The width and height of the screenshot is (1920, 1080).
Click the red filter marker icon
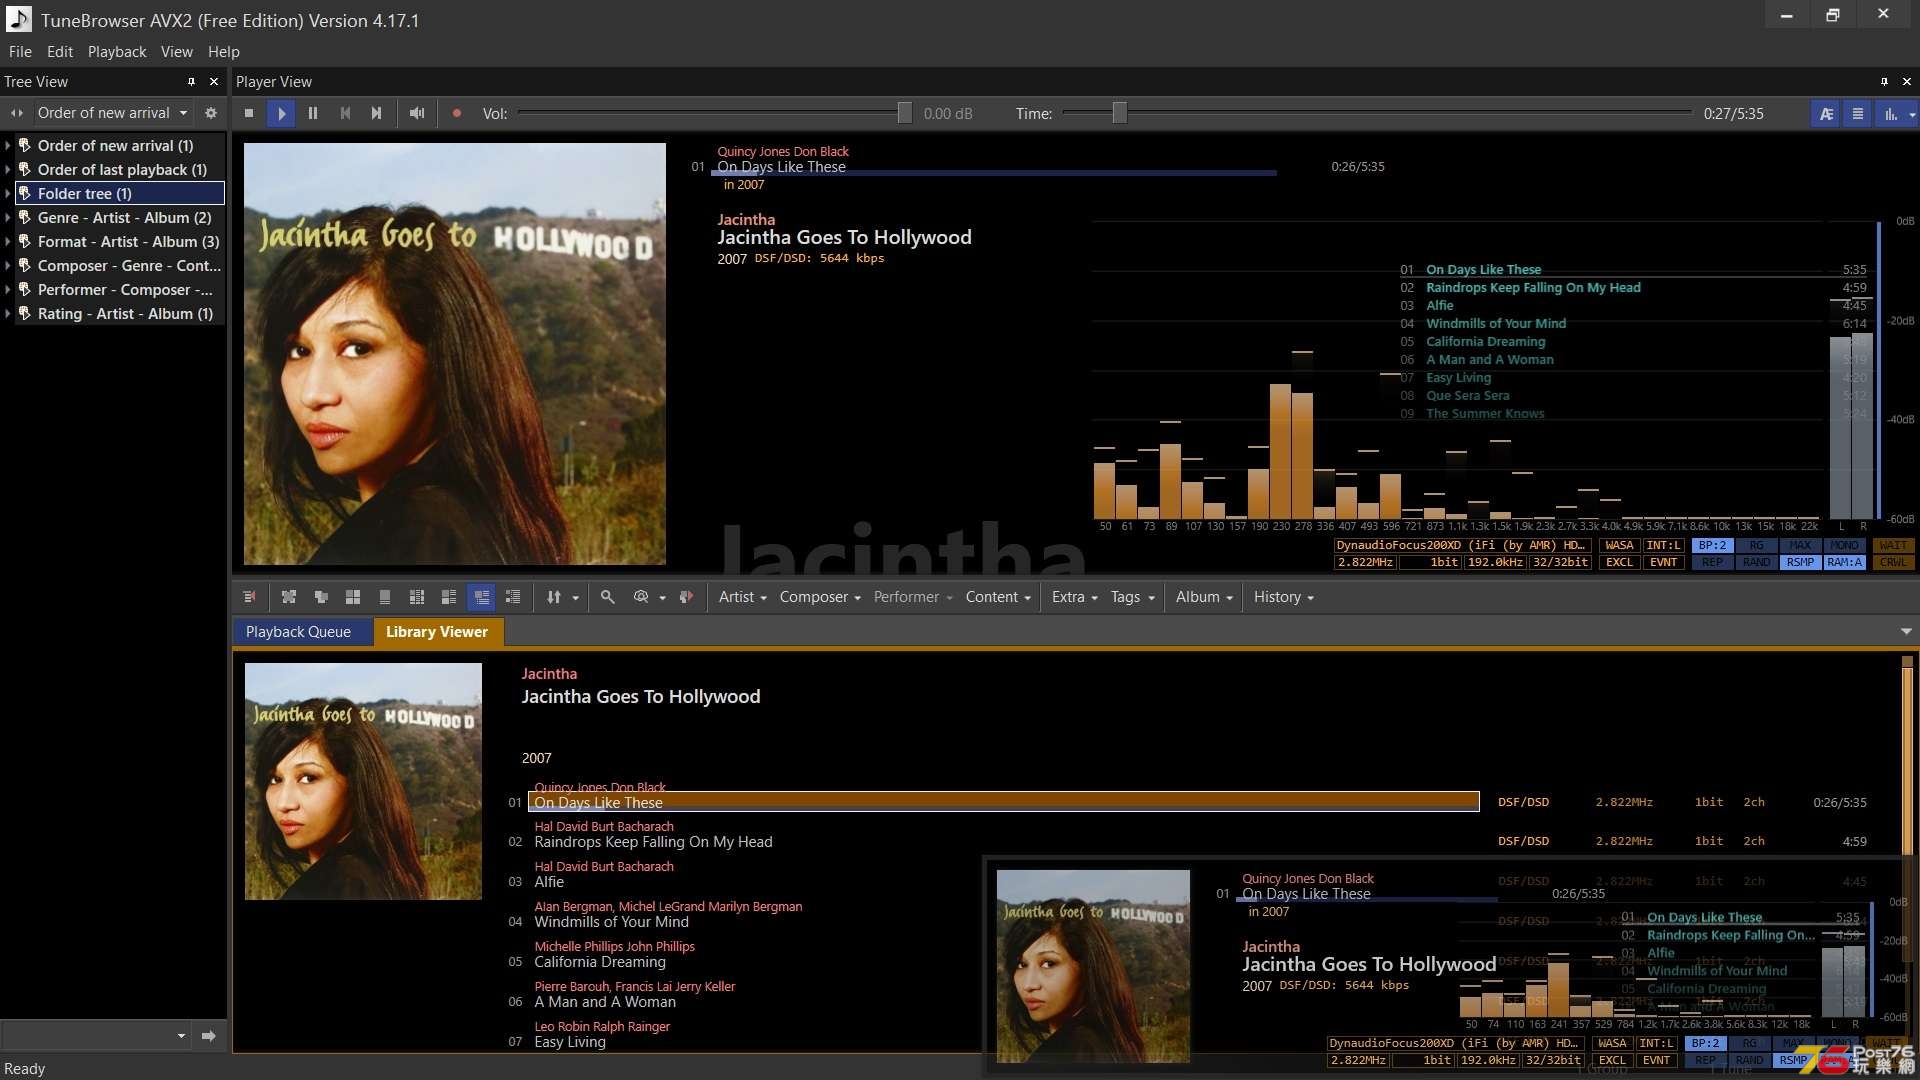(687, 597)
